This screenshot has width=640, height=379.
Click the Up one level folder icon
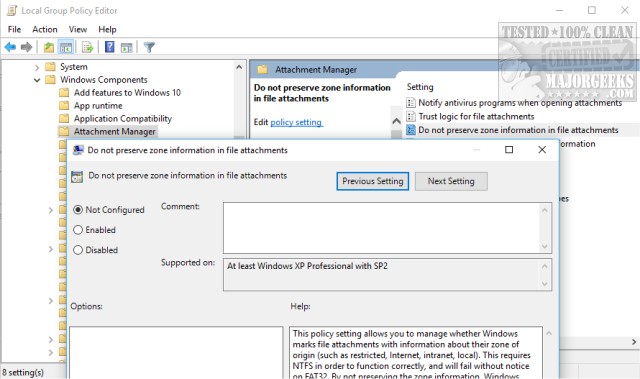click(49, 47)
